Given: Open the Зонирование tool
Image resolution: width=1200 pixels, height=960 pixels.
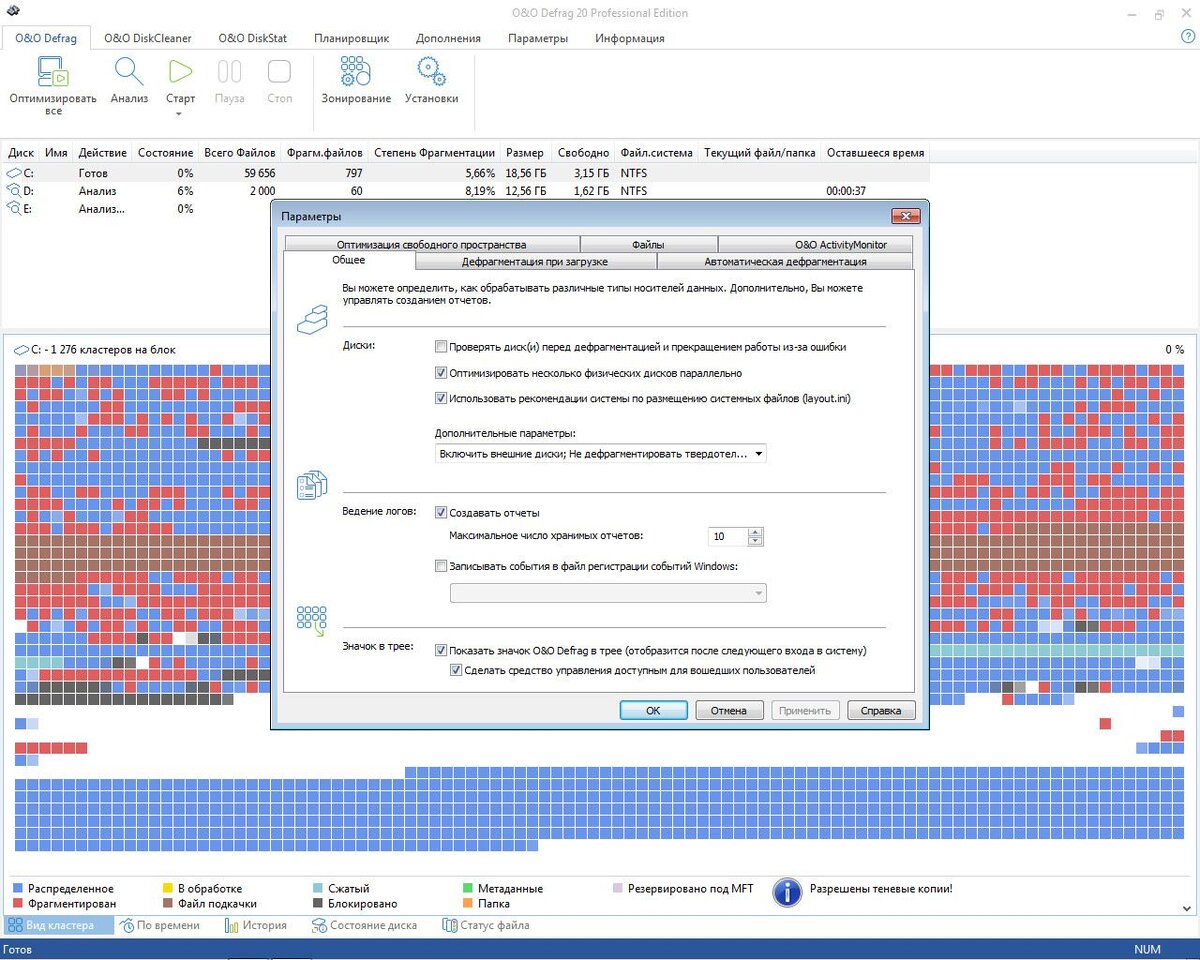Looking at the screenshot, I should tap(356, 72).
